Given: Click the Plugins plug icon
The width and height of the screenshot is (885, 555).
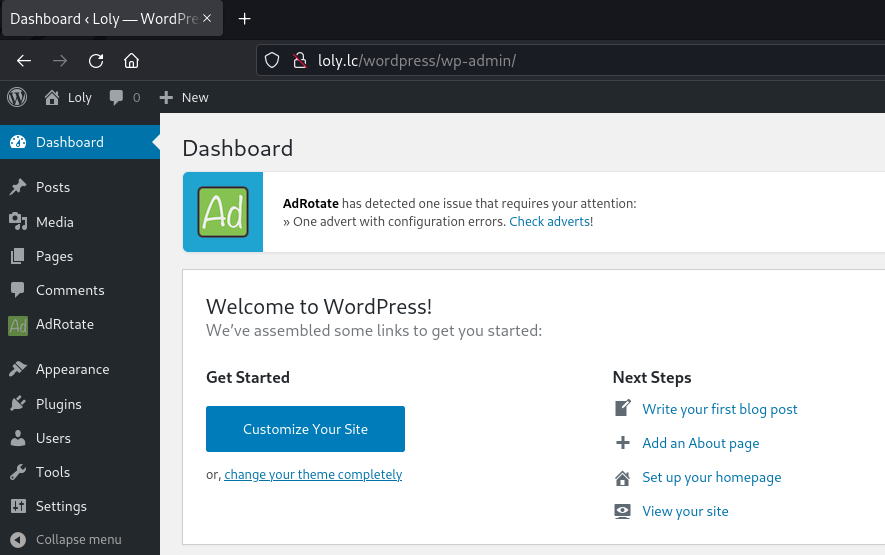Looking at the screenshot, I should (x=18, y=404).
